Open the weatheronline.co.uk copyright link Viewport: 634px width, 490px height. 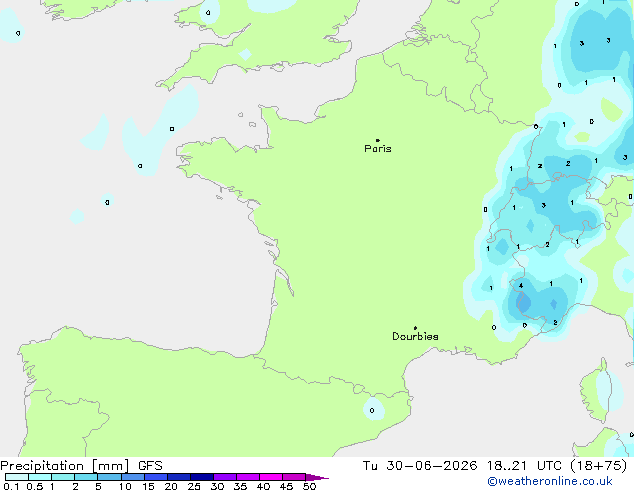(550, 481)
